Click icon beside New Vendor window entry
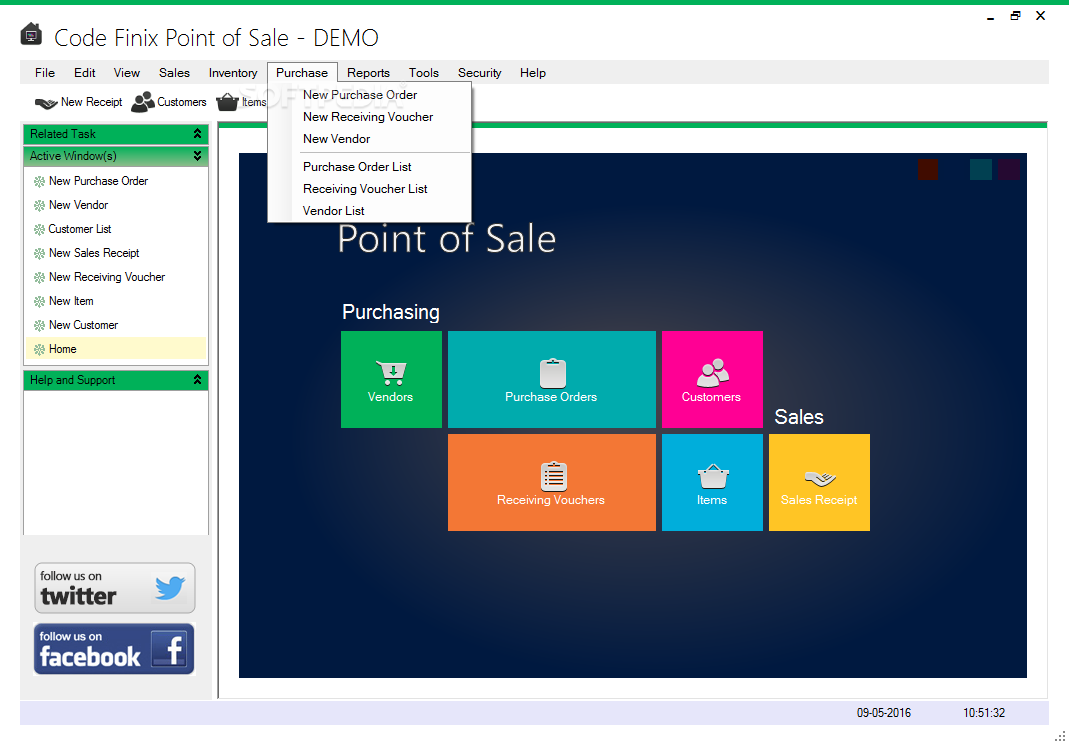 coord(40,205)
